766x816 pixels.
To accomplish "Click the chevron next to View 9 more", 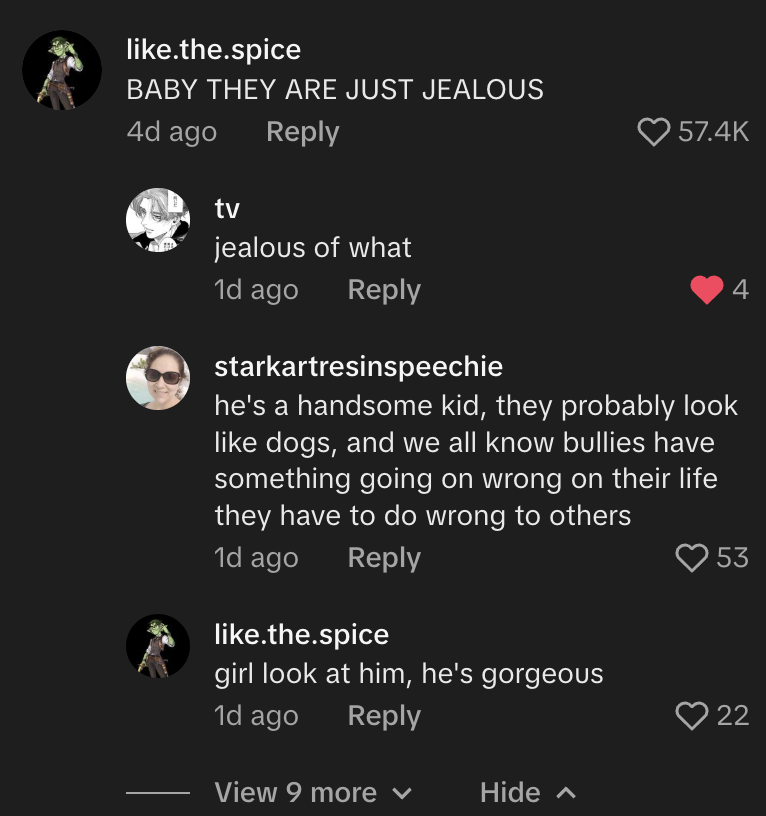I will 402,794.
